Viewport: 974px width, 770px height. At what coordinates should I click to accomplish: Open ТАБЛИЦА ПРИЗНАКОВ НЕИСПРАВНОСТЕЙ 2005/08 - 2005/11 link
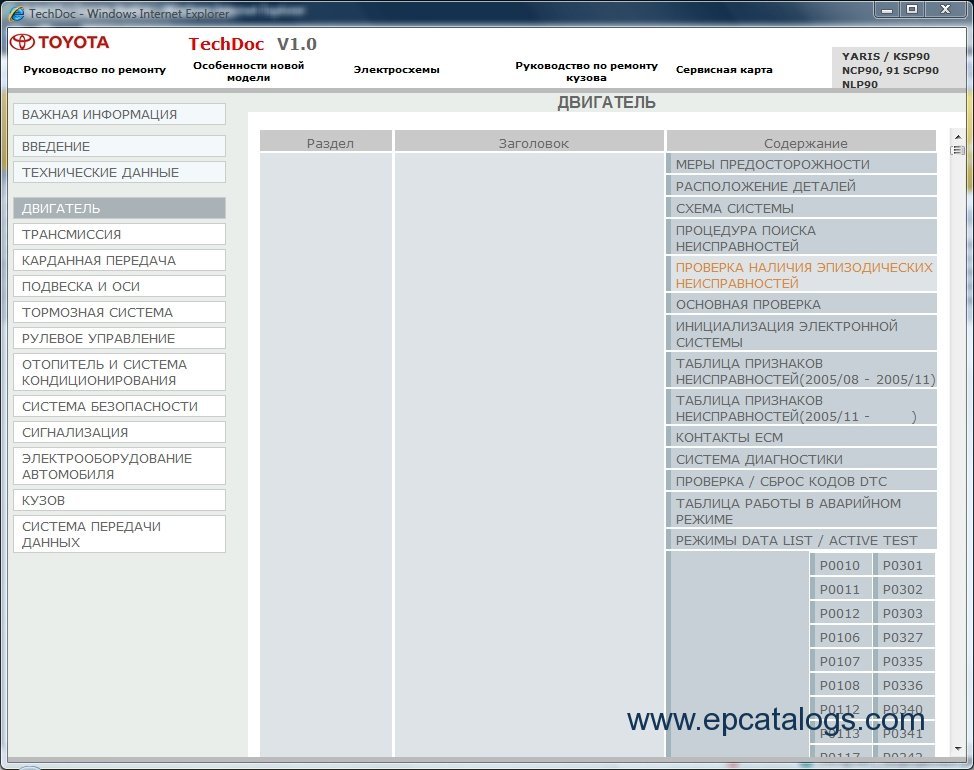801,371
